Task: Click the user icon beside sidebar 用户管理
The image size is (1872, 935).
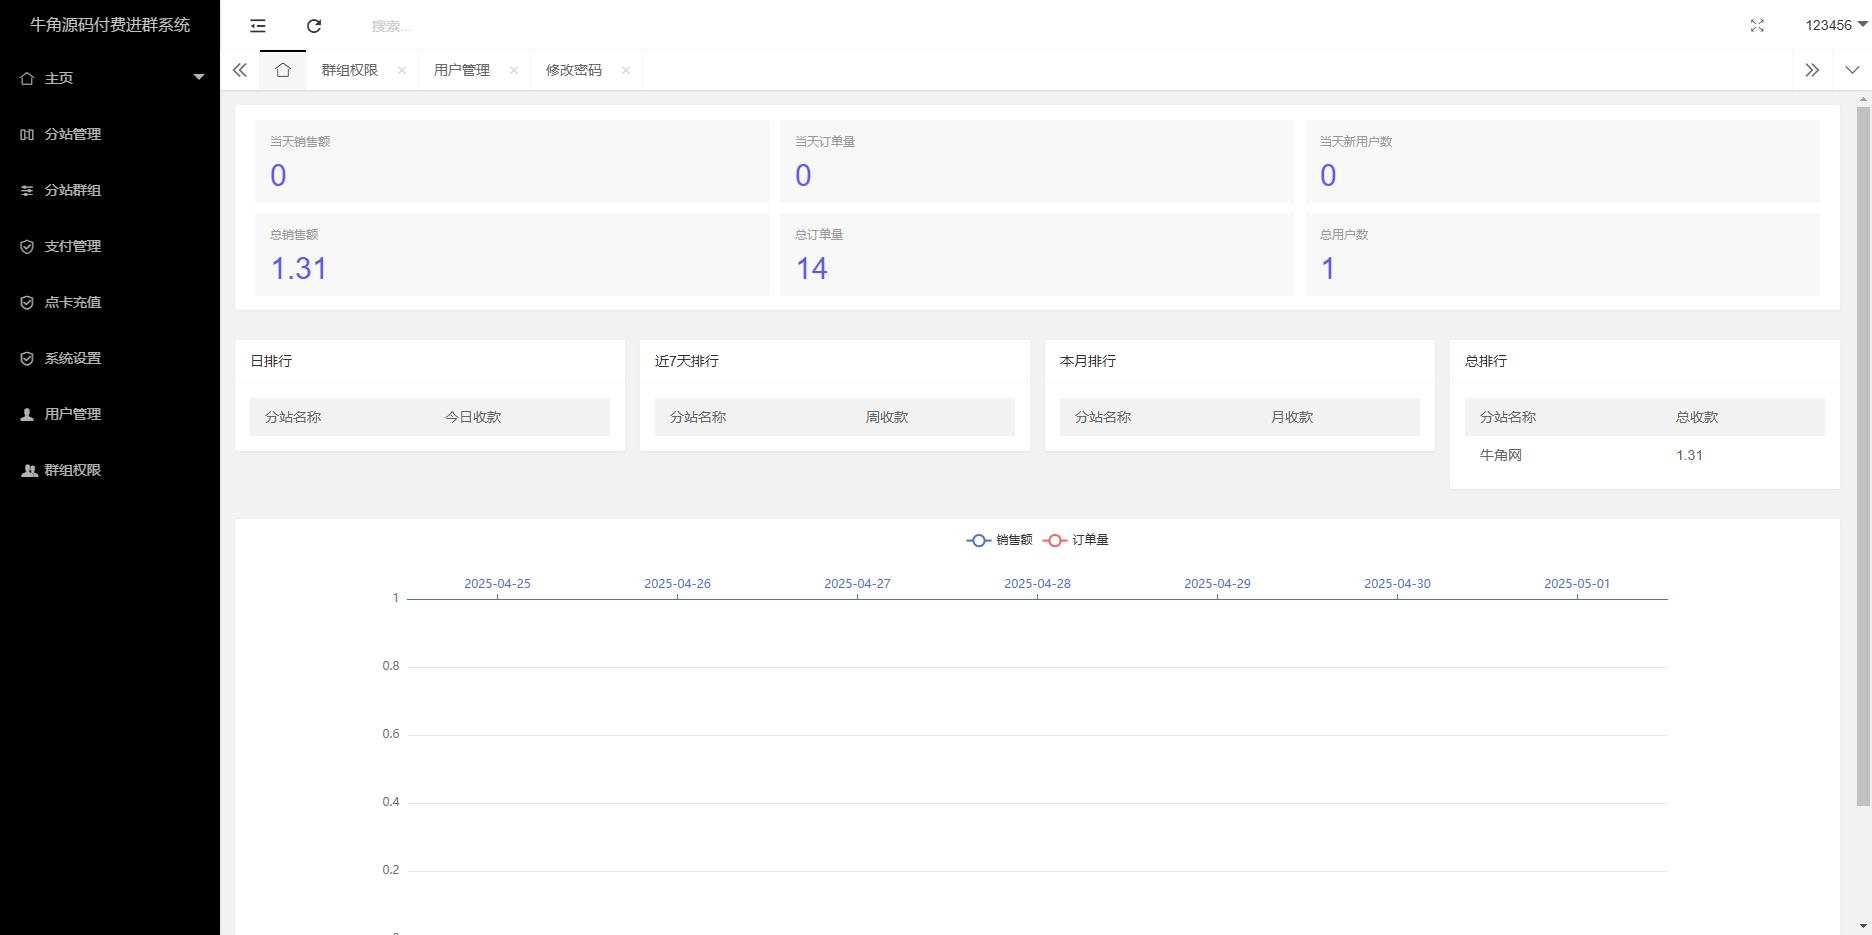Action: (27, 414)
